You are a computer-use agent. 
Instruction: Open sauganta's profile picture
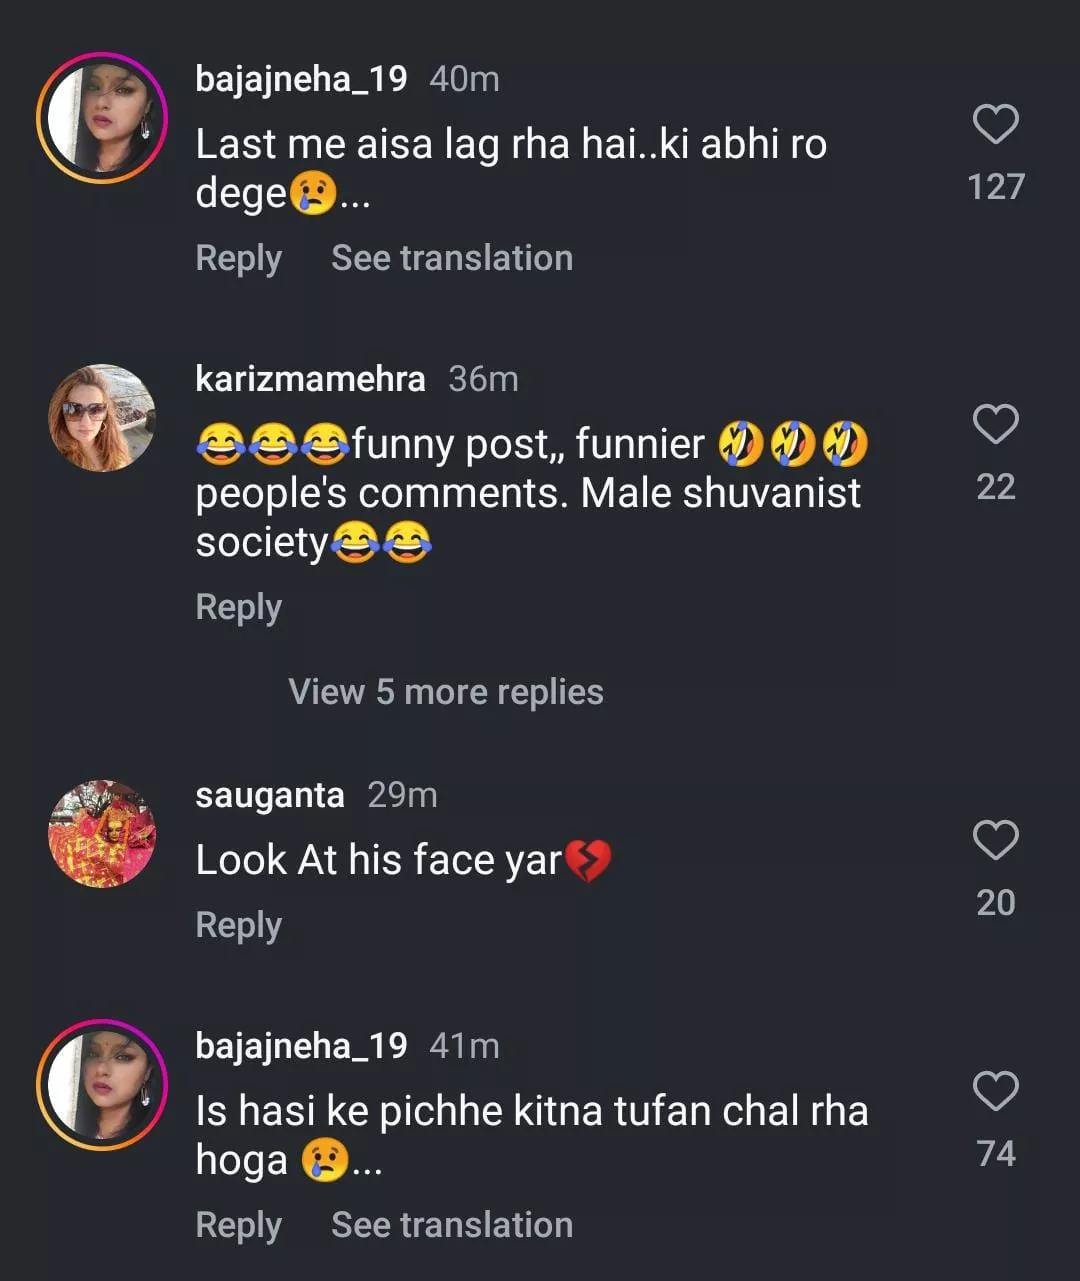102,834
